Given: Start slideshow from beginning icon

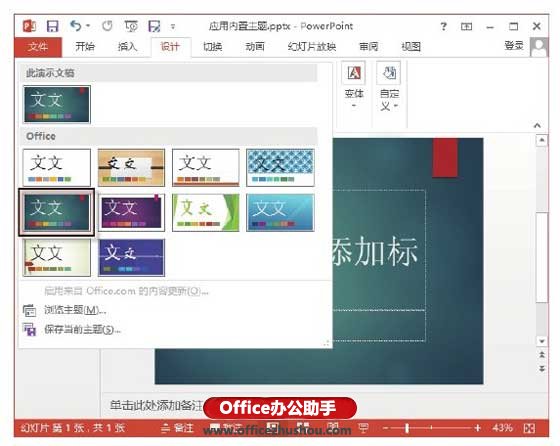Looking at the screenshot, I should coord(131,26).
